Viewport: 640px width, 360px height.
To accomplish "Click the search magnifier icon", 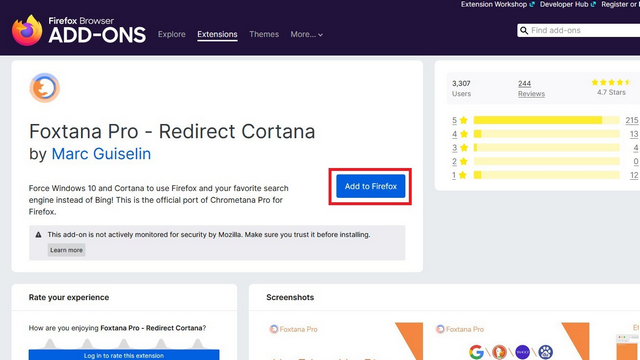I will (x=524, y=31).
